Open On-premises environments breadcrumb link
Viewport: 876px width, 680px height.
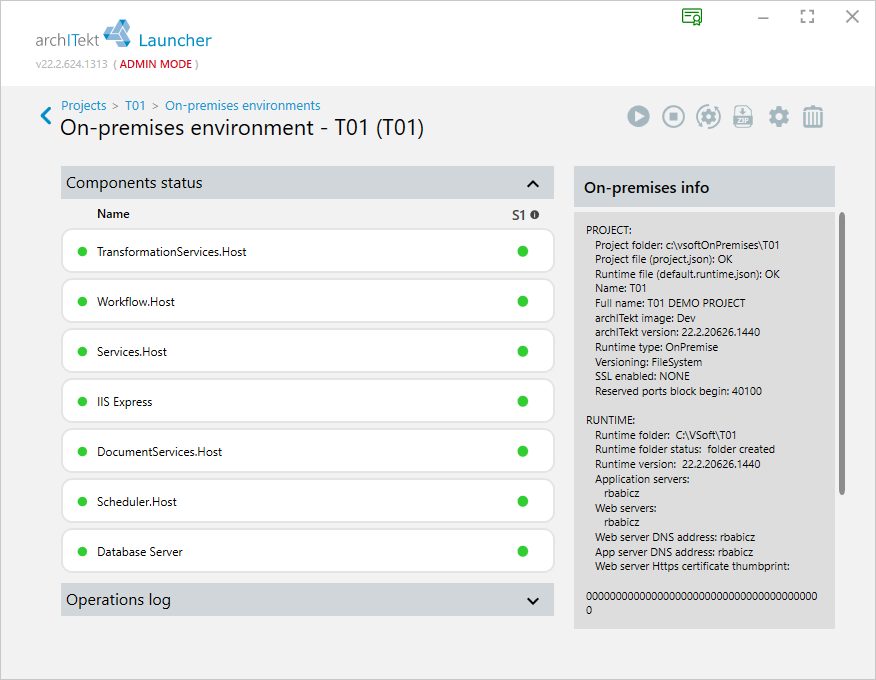(x=242, y=106)
